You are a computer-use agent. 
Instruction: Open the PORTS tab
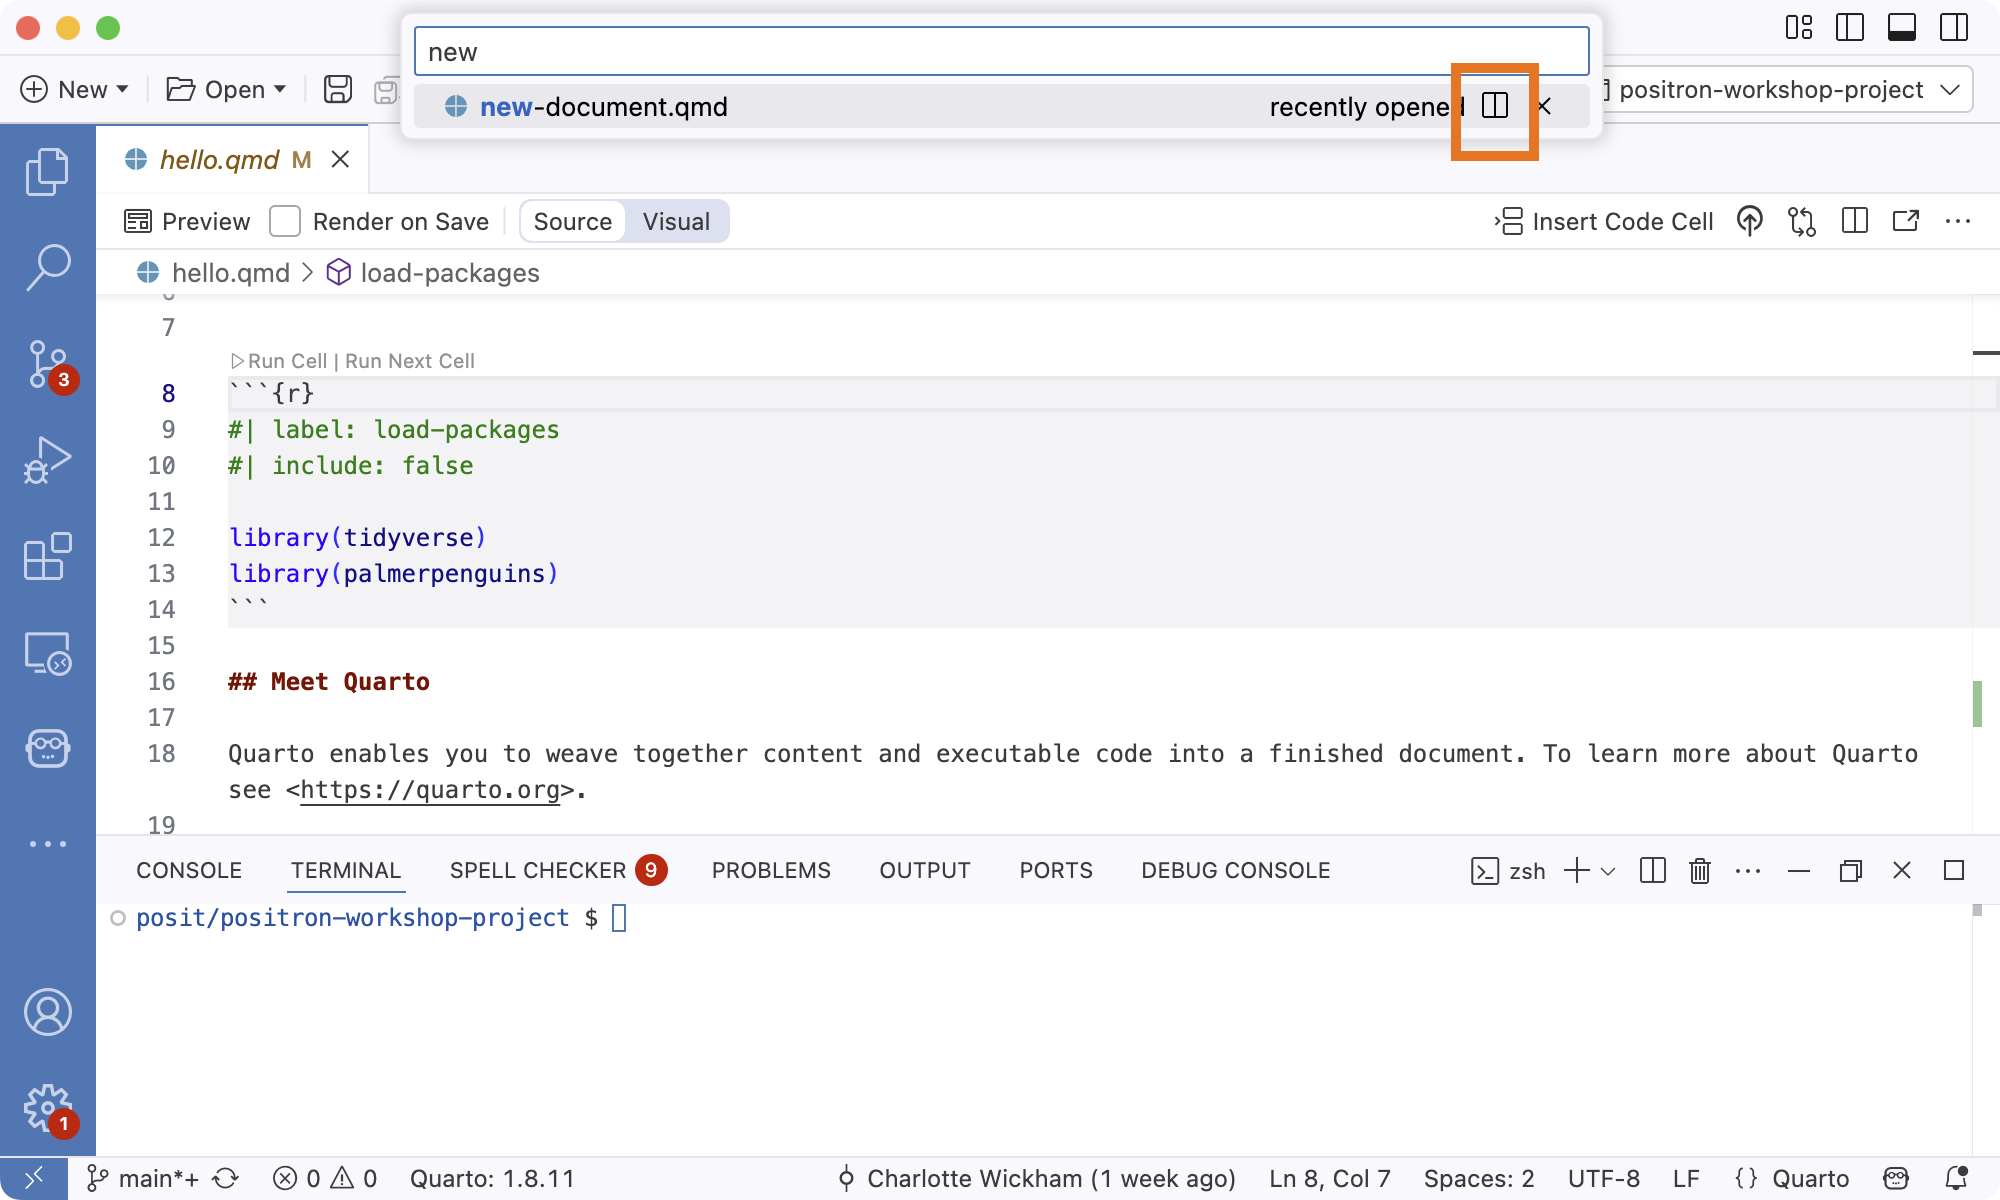tap(1056, 870)
